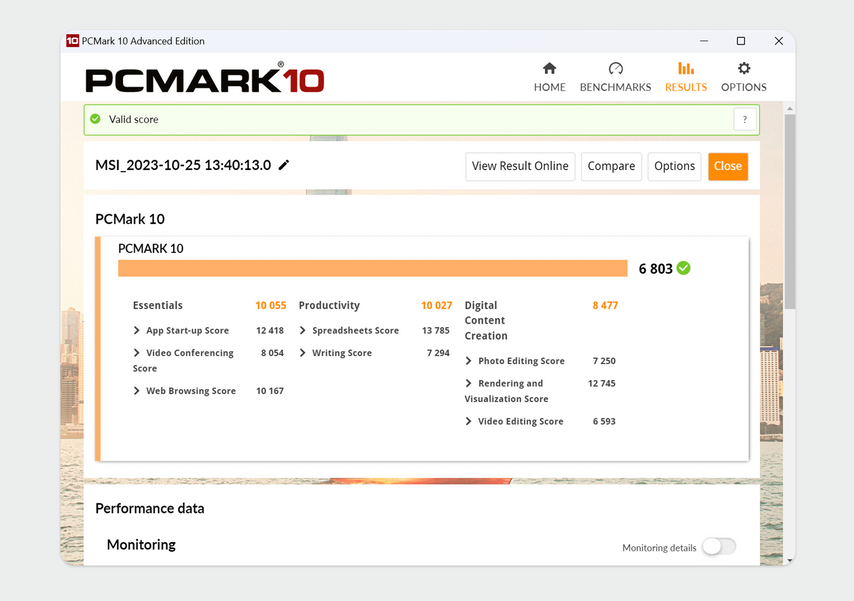Screen dimensions: 854x601
Task: Switch to BENCHMARKS tab label
Action: point(615,87)
